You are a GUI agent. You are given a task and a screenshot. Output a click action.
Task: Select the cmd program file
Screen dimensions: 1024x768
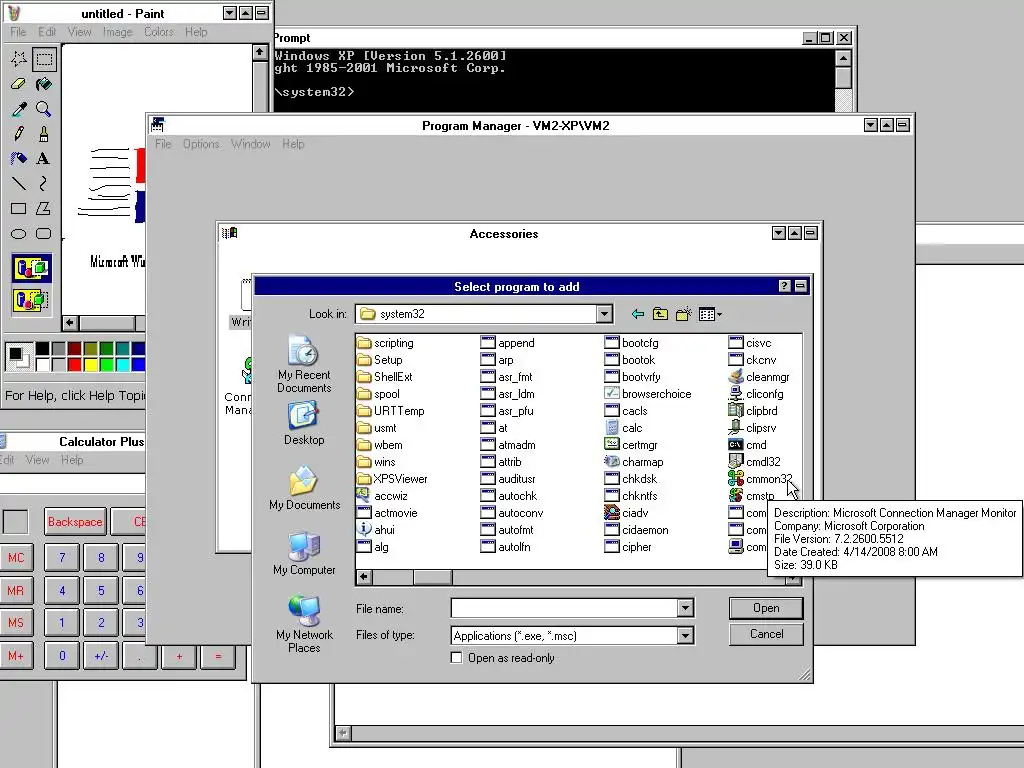747,445
